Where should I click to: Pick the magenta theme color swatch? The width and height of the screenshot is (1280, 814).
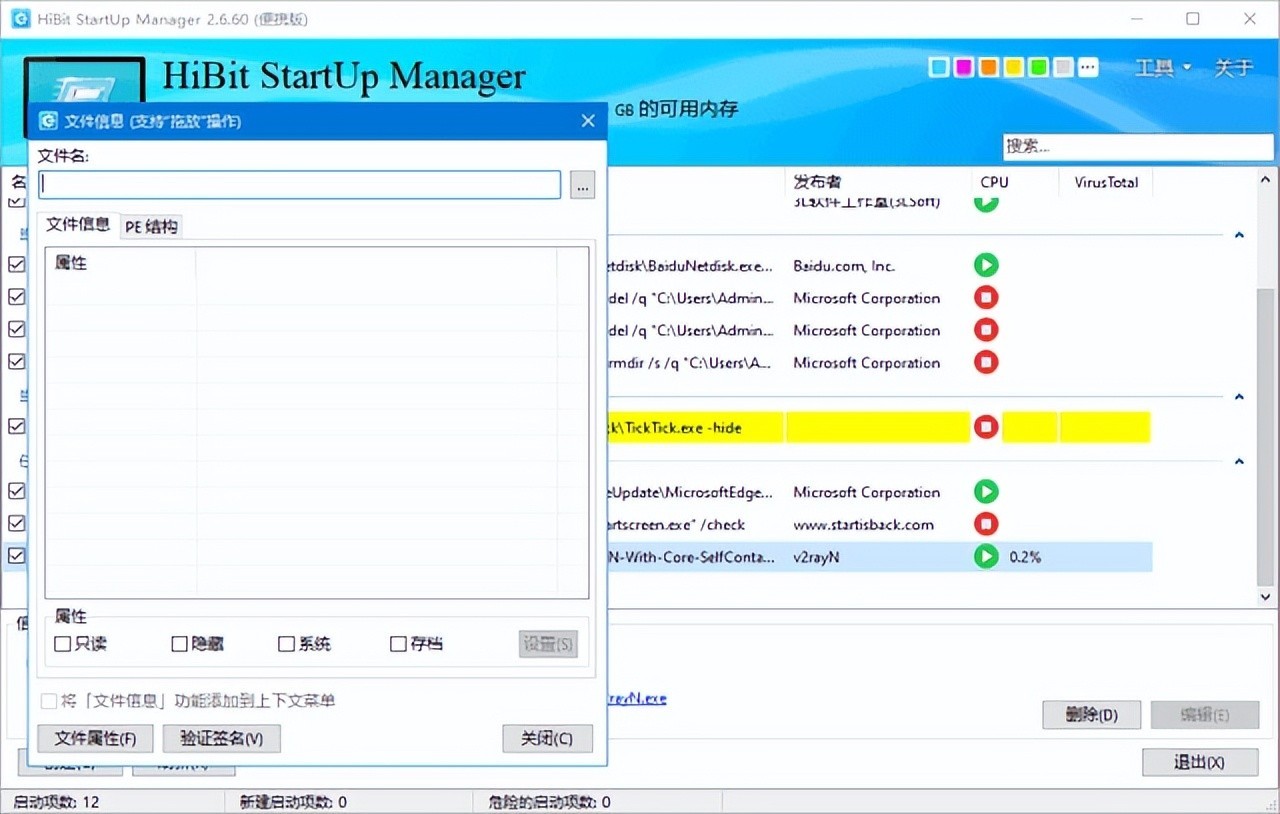pos(963,67)
